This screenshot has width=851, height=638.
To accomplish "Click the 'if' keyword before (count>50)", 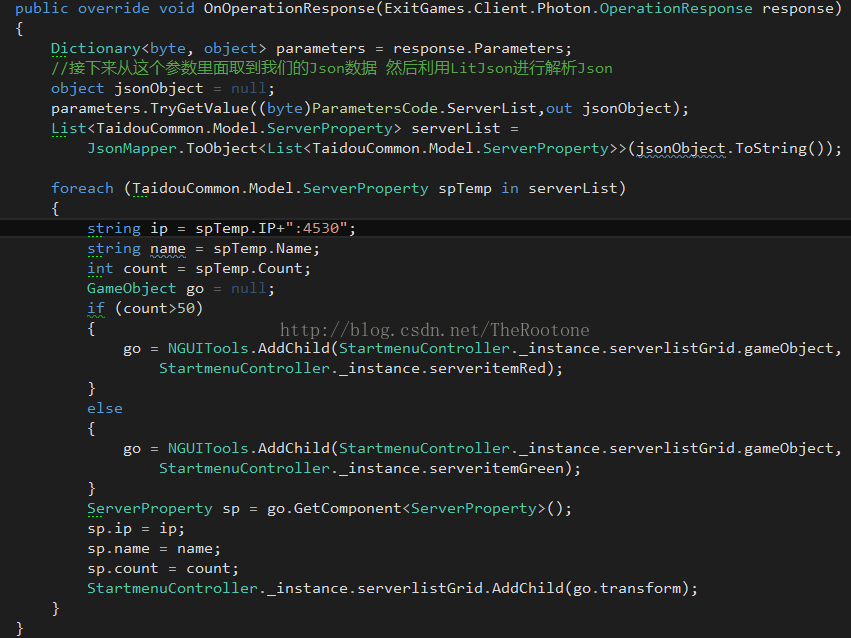I will pyautogui.click(x=96, y=309).
